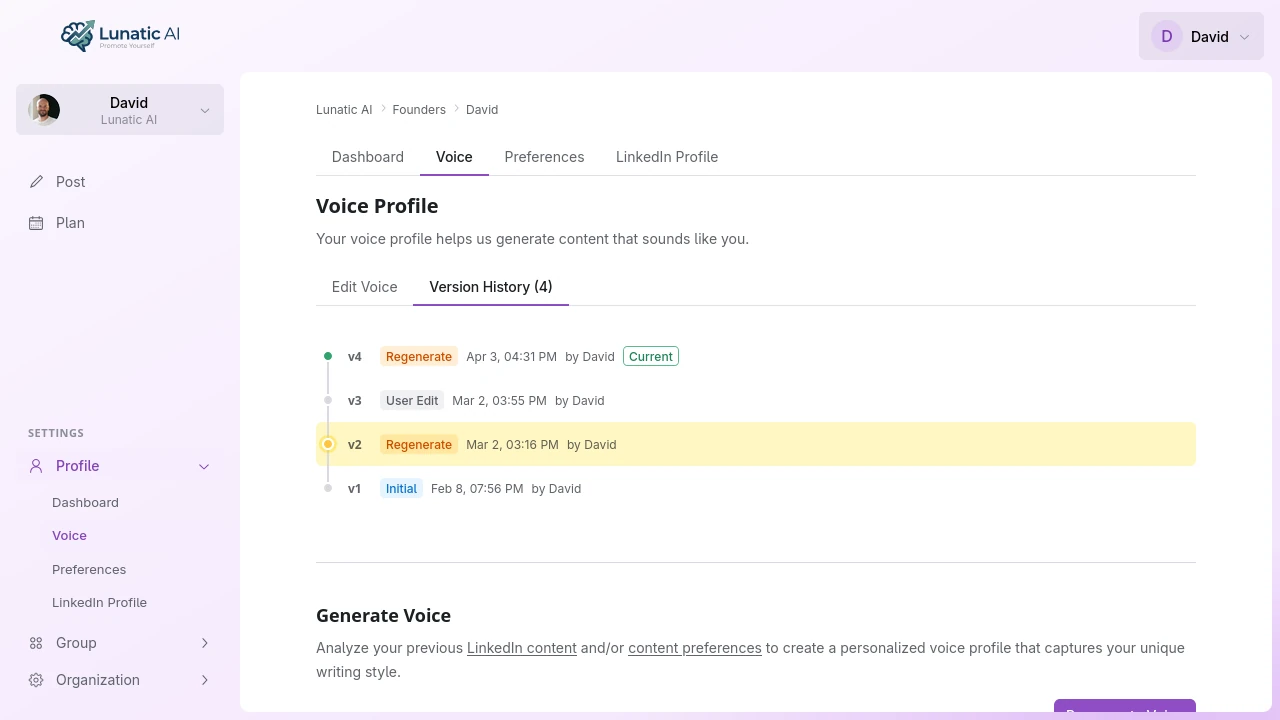The height and width of the screenshot is (720, 1280).
Task: Click Initial badge on v1 row
Action: (401, 488)
